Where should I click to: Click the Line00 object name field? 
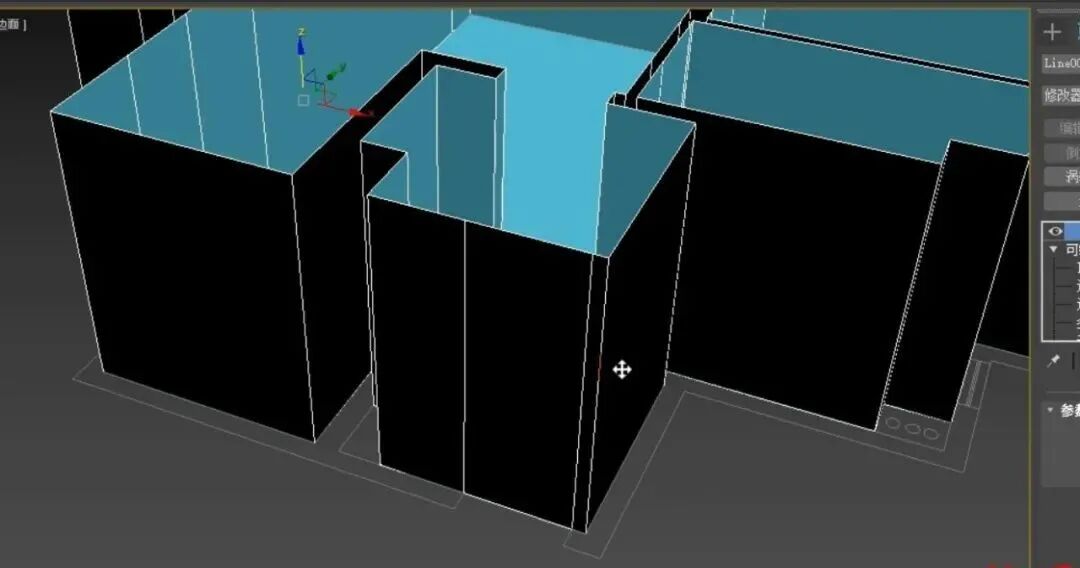click(1061, 63)
